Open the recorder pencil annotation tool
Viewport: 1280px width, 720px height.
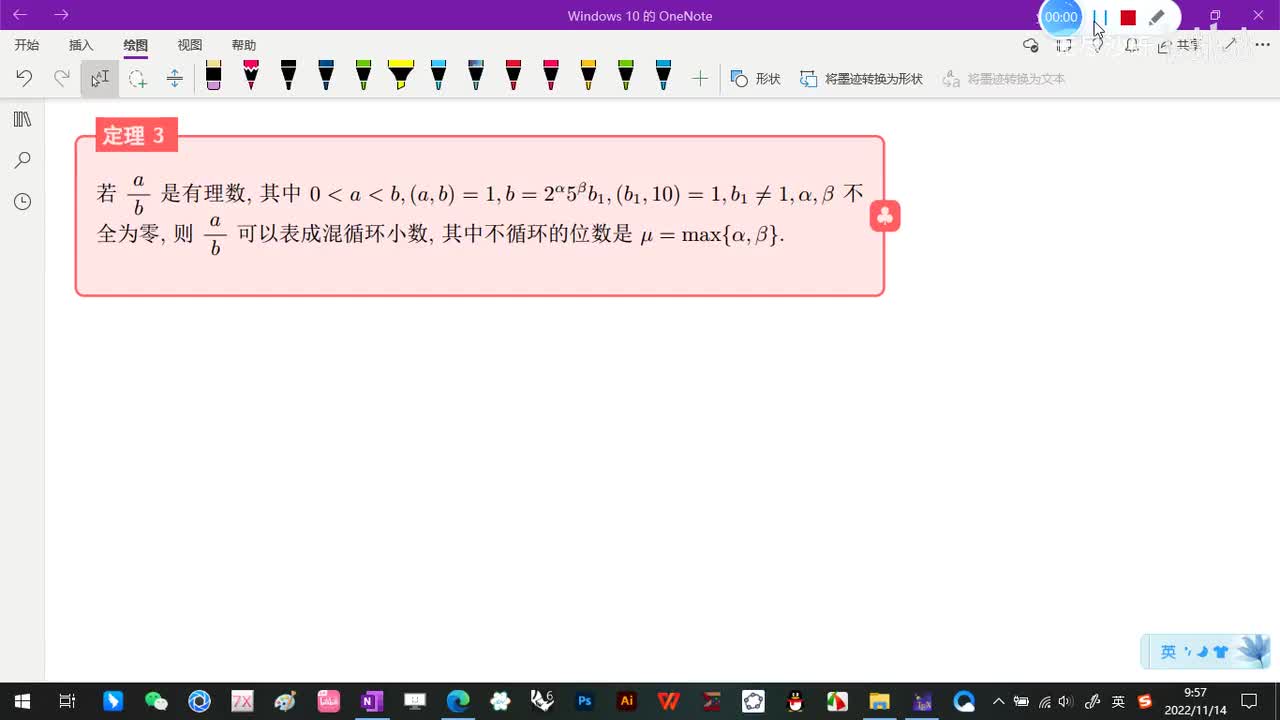coord(1157,17)
